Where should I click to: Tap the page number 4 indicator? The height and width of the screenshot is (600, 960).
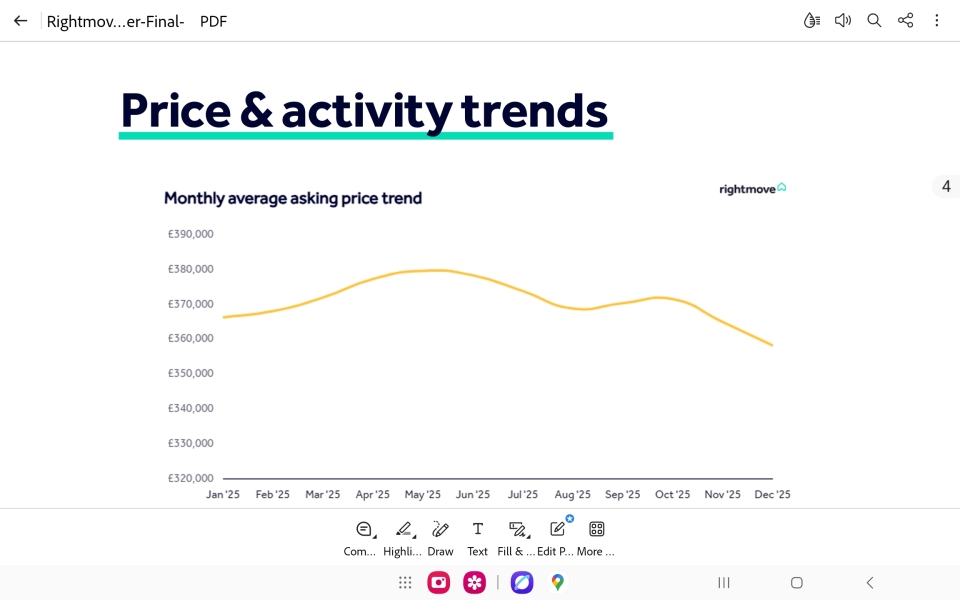point(946,186)
